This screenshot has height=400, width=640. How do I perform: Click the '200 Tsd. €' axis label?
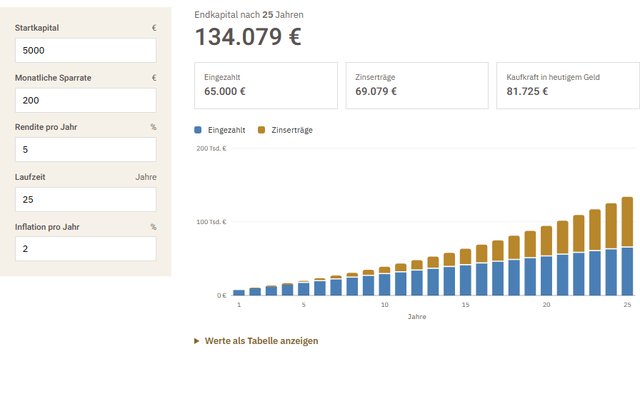[x=211, y=148]
